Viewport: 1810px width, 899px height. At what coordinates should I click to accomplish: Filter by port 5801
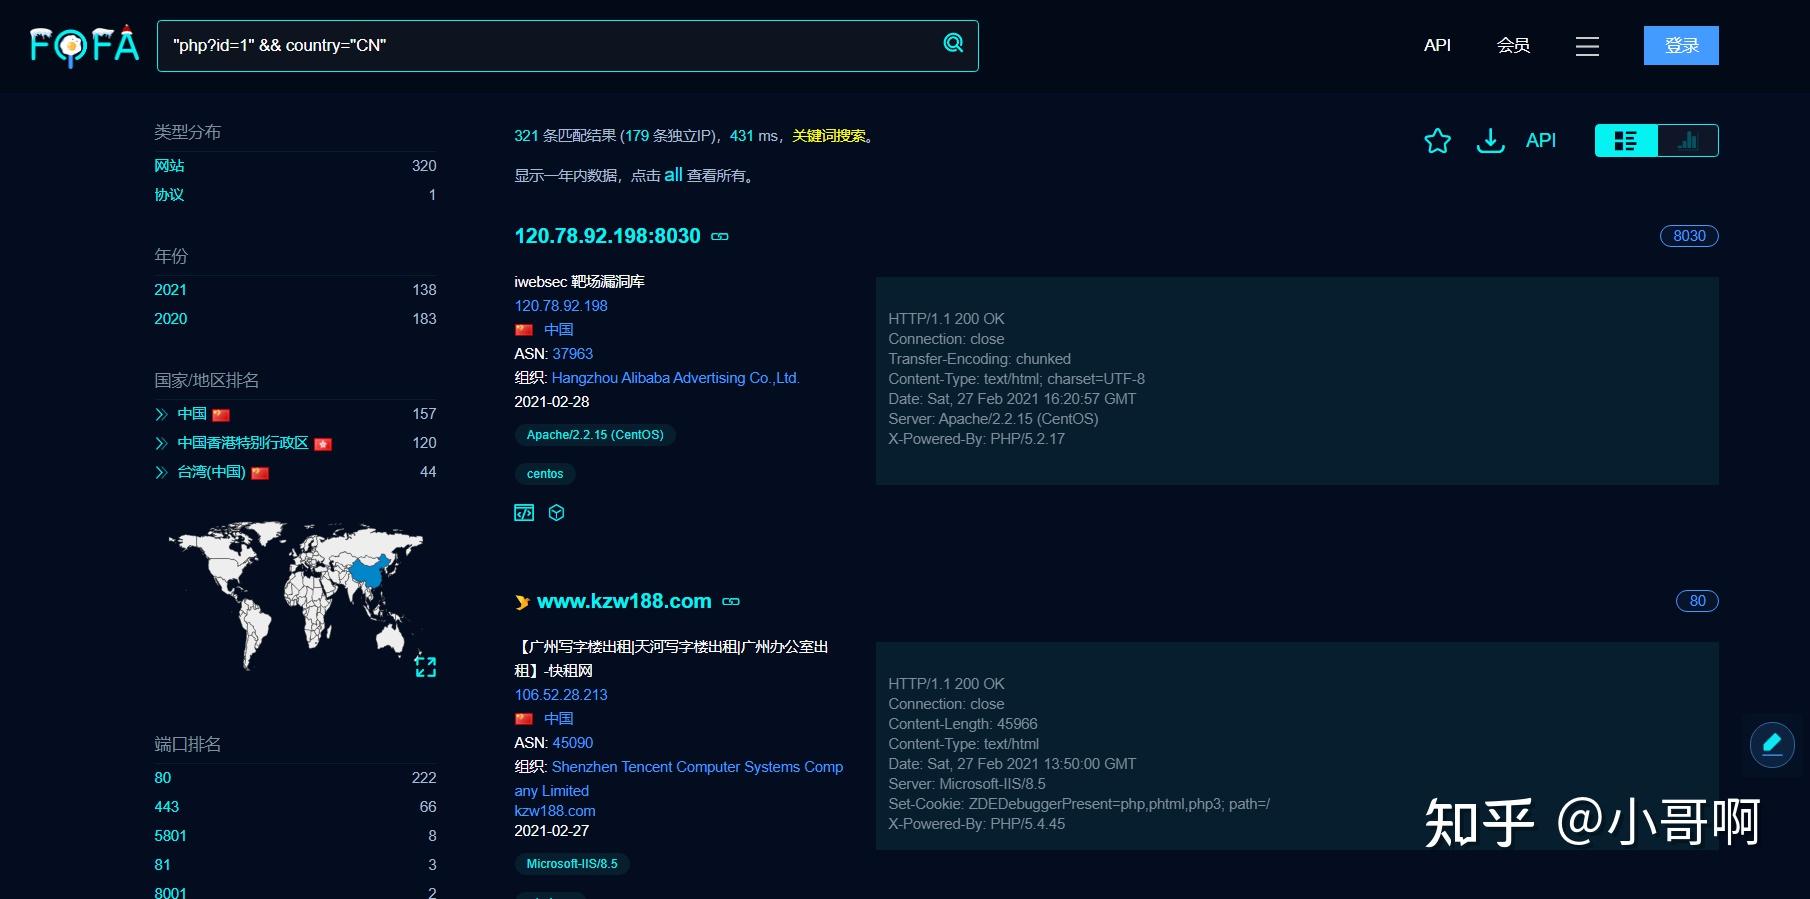click(x=170, y=836)
